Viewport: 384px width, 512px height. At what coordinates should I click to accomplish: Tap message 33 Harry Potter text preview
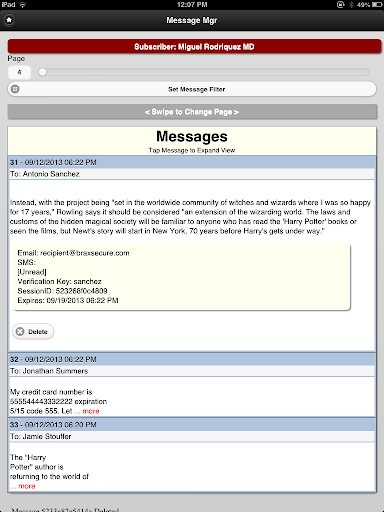tap(49, 467)
